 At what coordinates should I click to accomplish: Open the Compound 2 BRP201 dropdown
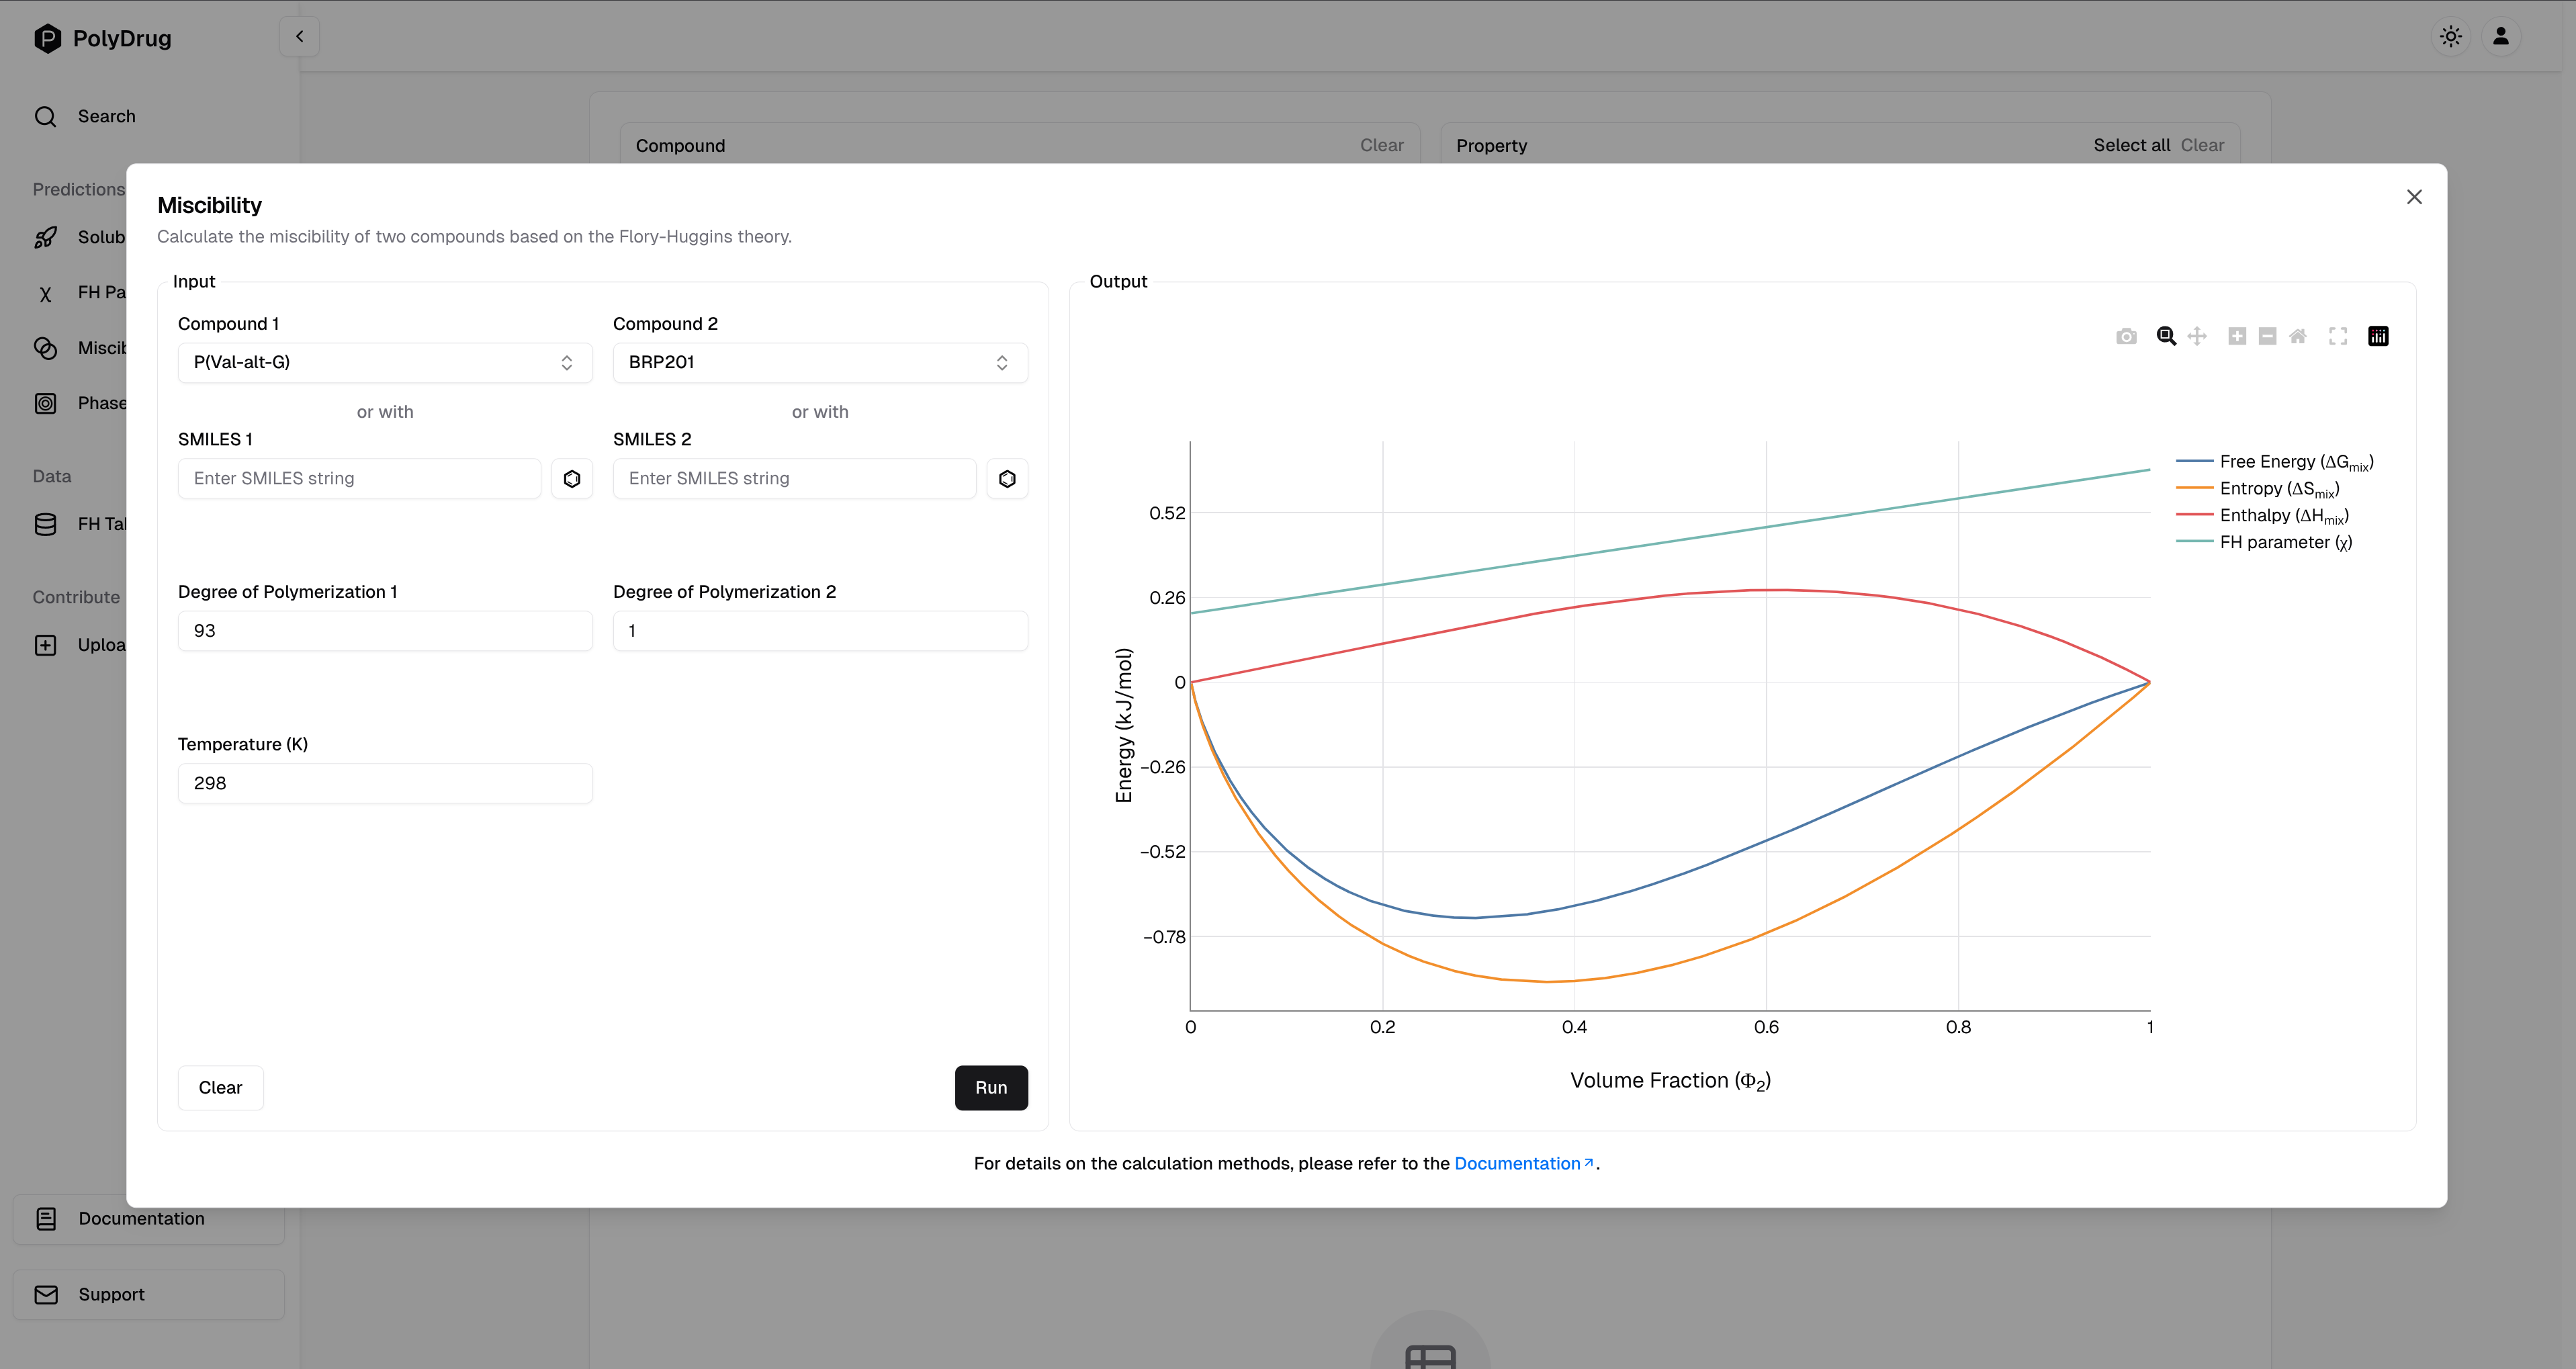[819, 362]
